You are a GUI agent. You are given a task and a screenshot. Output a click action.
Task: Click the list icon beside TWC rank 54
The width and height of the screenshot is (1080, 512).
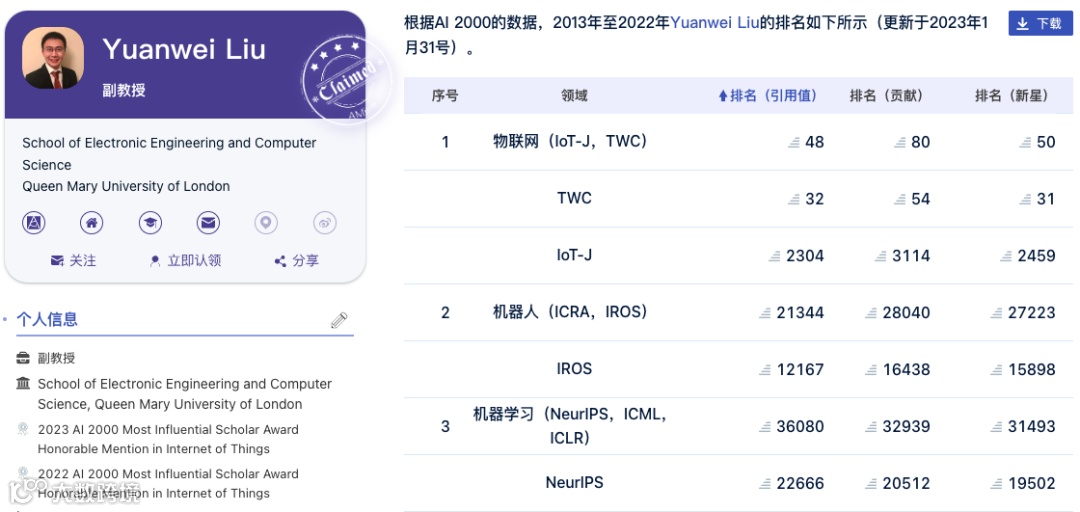pos(900,198)
